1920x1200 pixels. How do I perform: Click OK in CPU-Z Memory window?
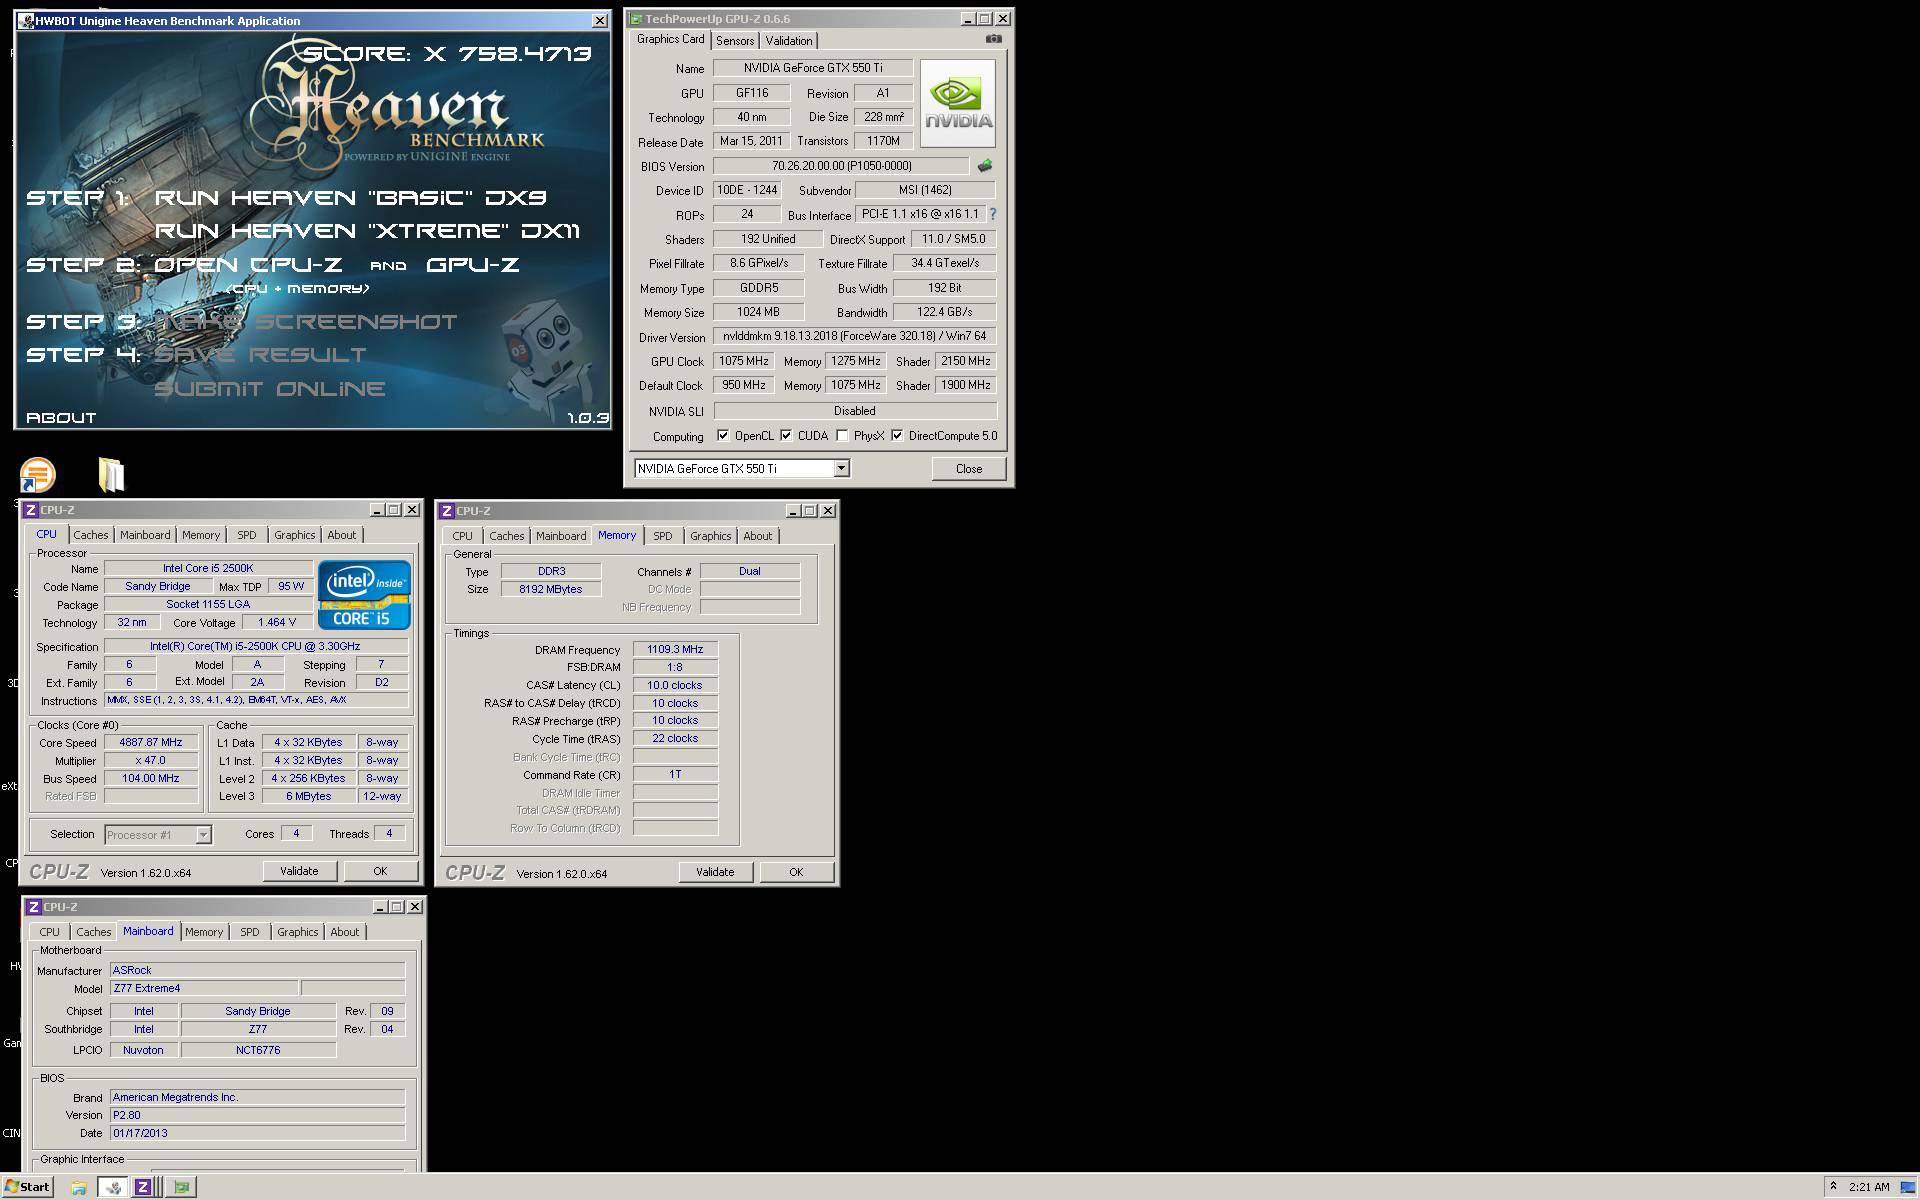[796, 872]
